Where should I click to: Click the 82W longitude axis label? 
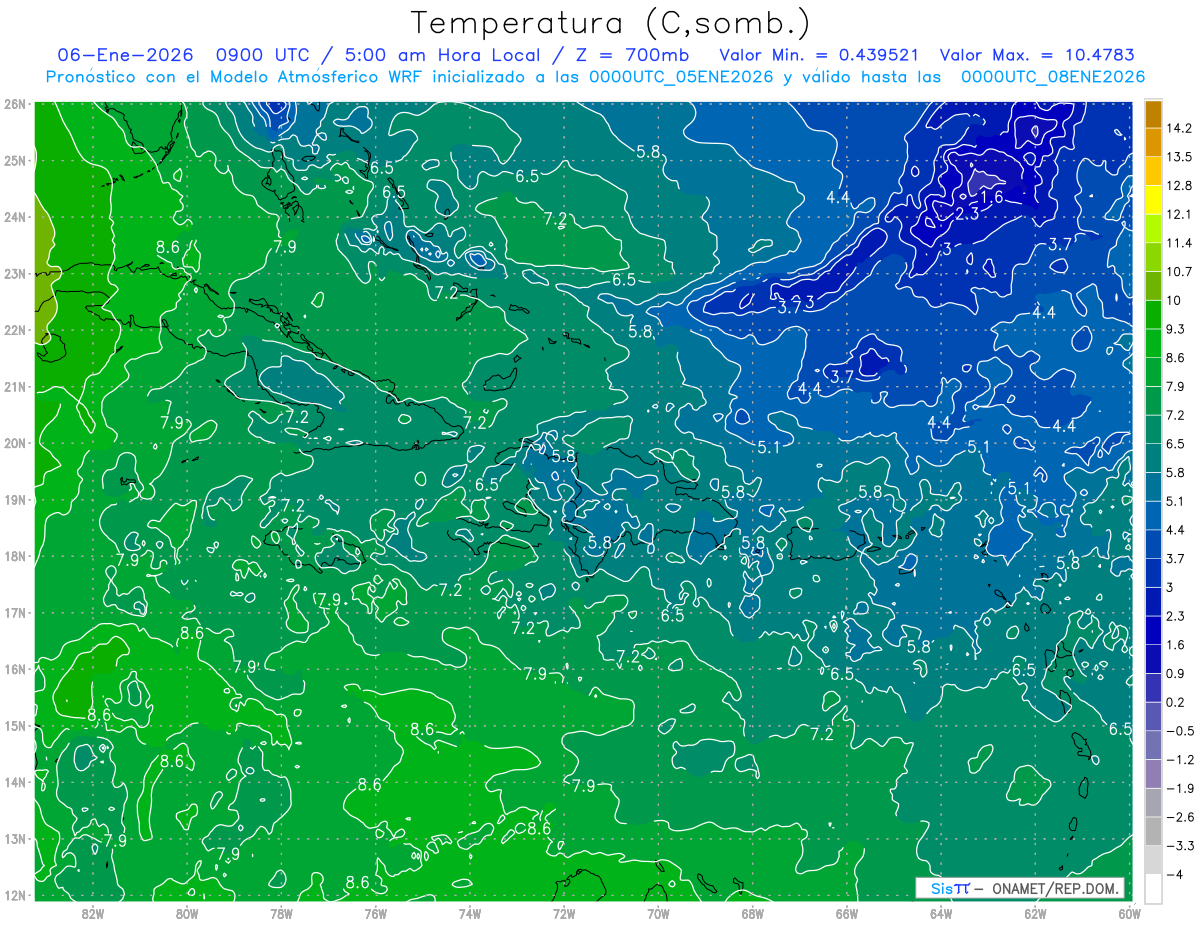pos(93,913)
